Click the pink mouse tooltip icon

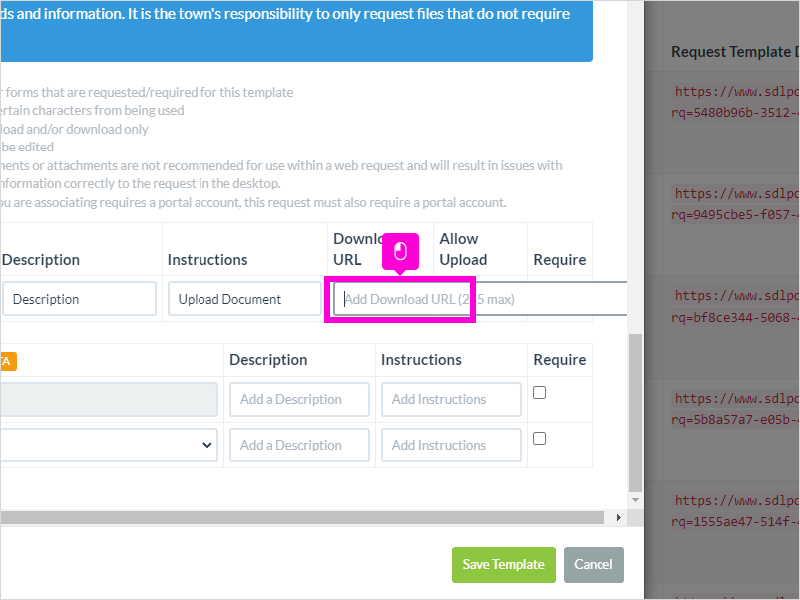401,252
